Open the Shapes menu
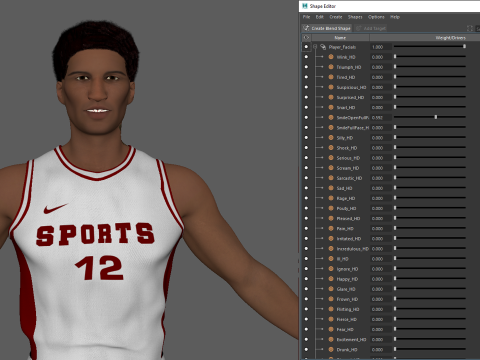Screen dimensions: 480x360 coord(355,17)
